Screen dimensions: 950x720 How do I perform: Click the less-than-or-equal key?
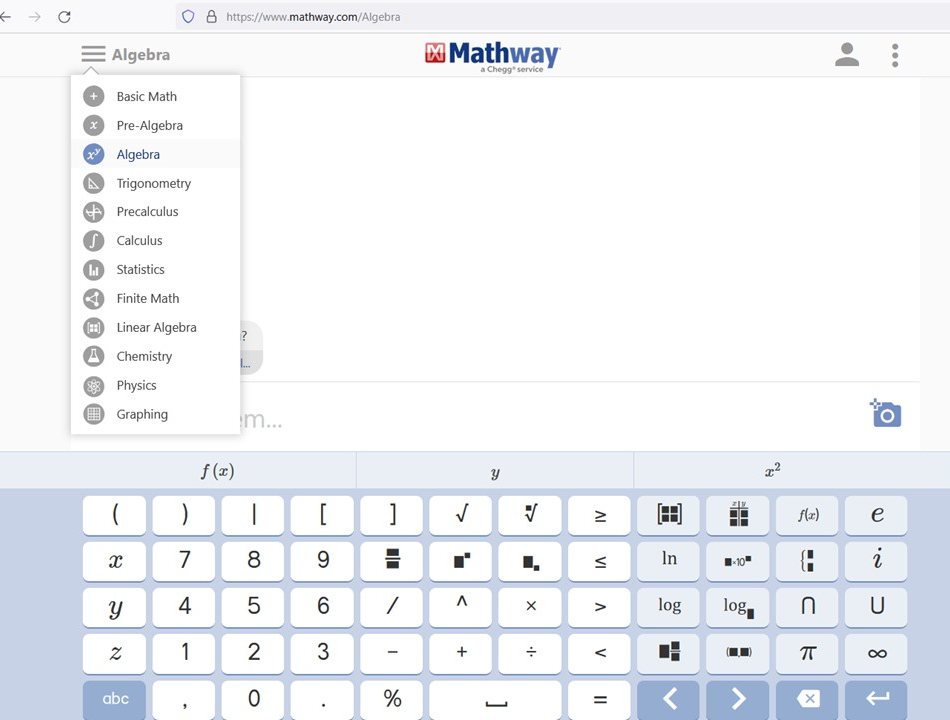tap(599, 561)
